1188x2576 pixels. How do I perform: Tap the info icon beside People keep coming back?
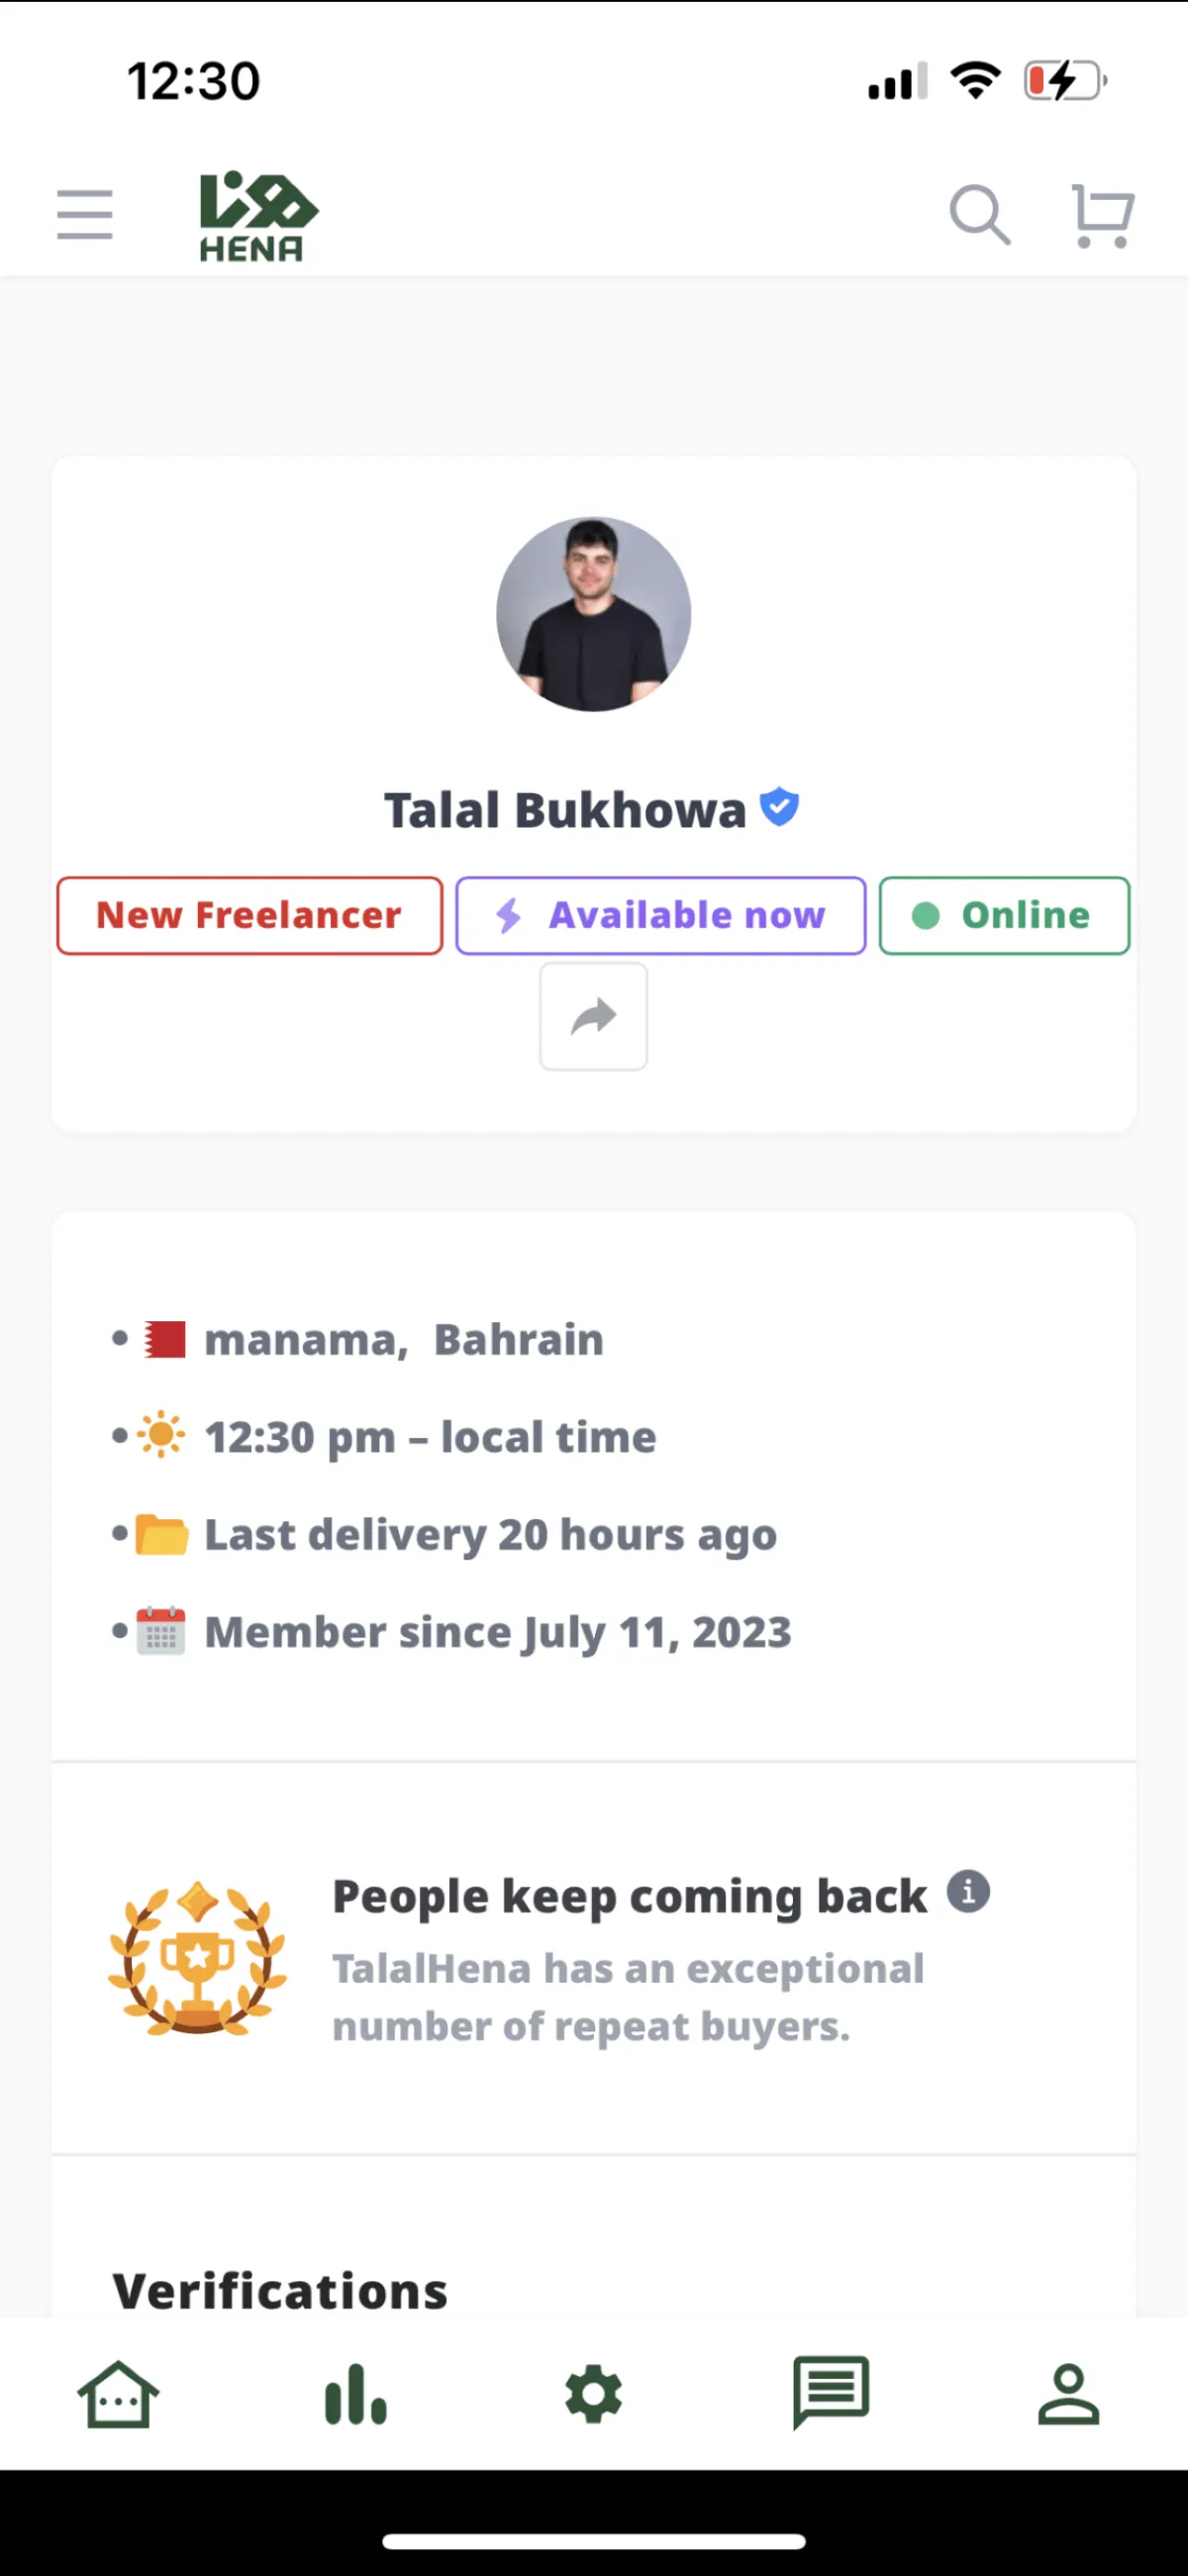(x=968, y=1892)
